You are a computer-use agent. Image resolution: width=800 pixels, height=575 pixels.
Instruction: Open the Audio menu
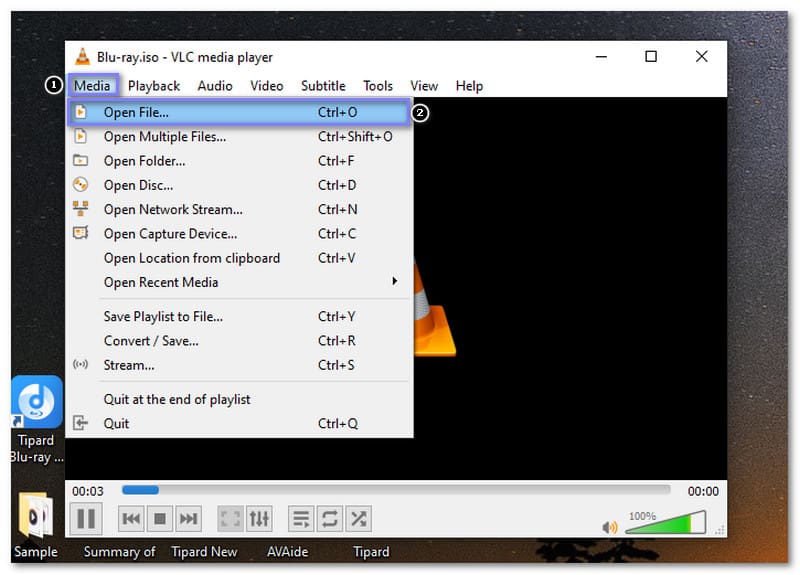coord(215,86)
